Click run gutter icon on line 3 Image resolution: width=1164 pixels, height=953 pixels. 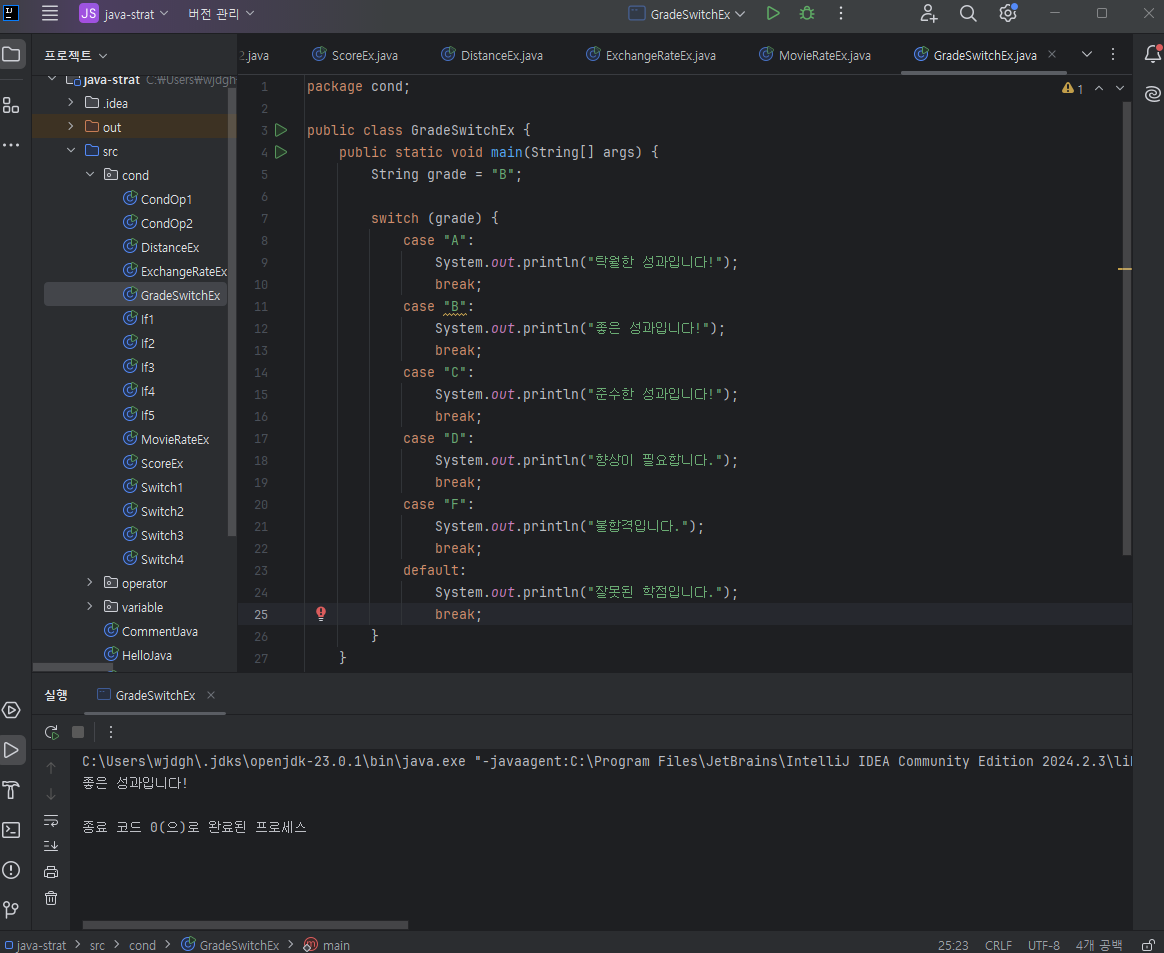(281, 130)
